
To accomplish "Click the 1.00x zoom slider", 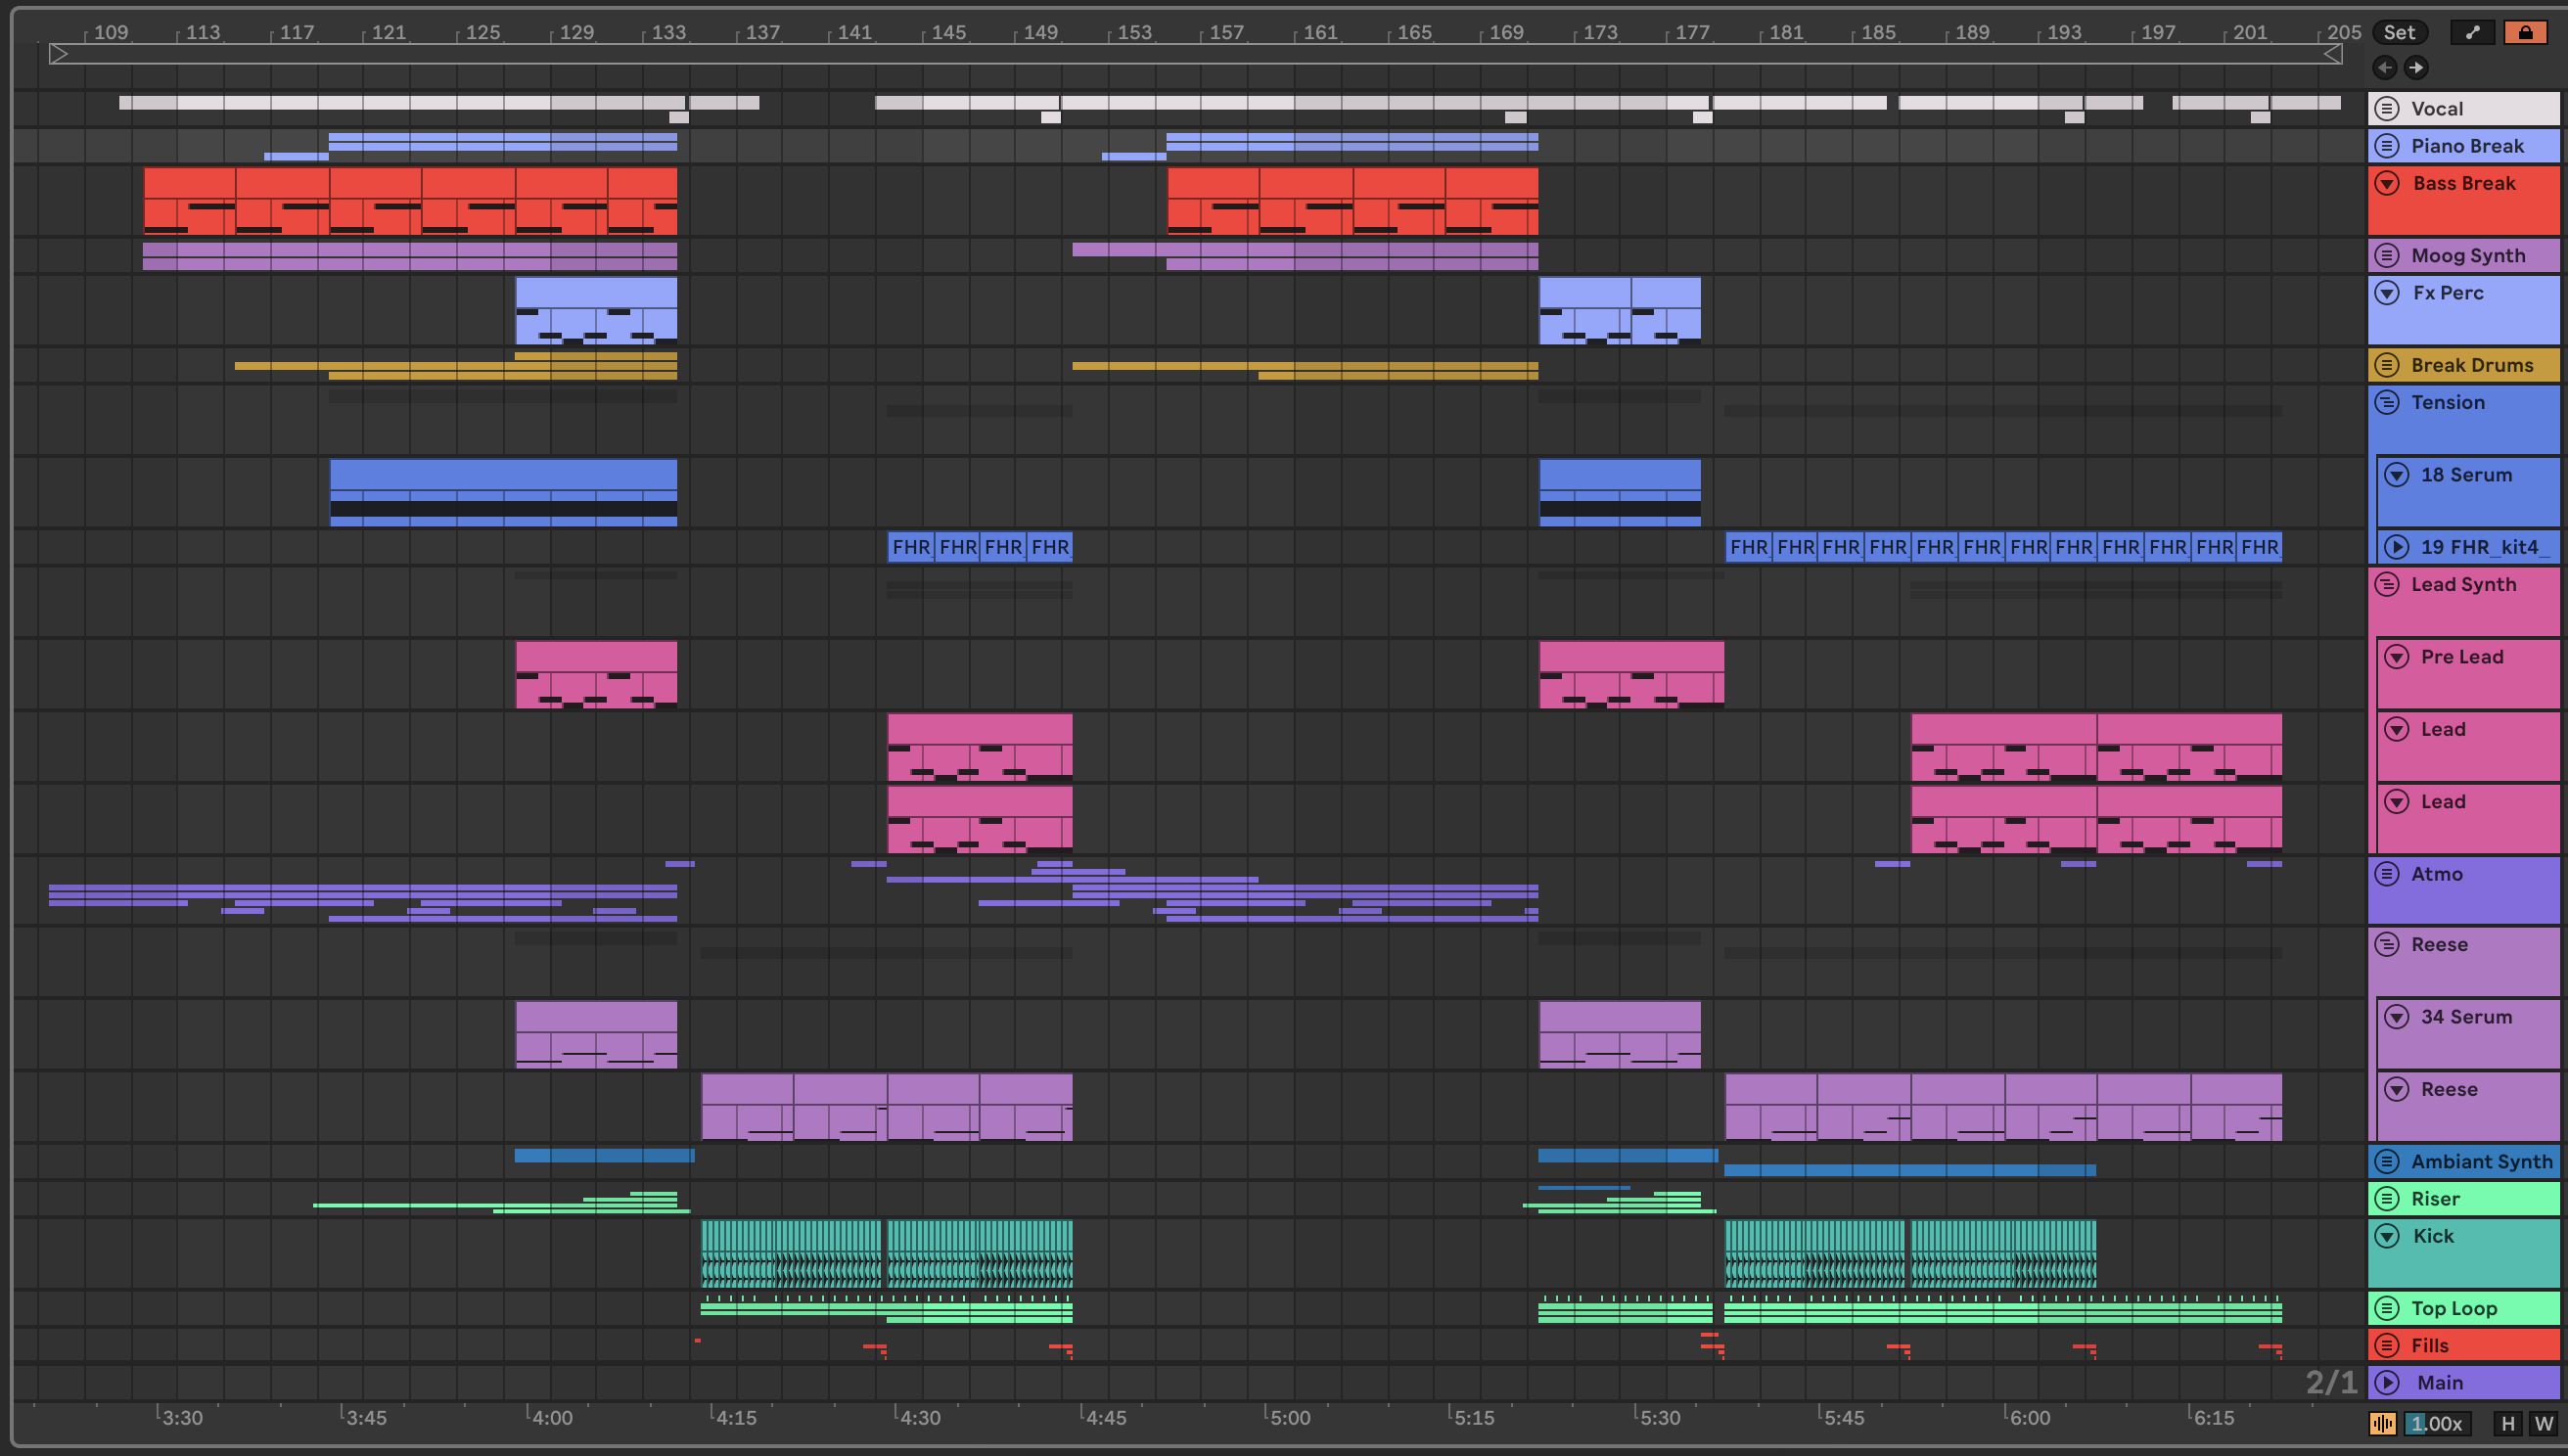I will click(2437, 1423).
